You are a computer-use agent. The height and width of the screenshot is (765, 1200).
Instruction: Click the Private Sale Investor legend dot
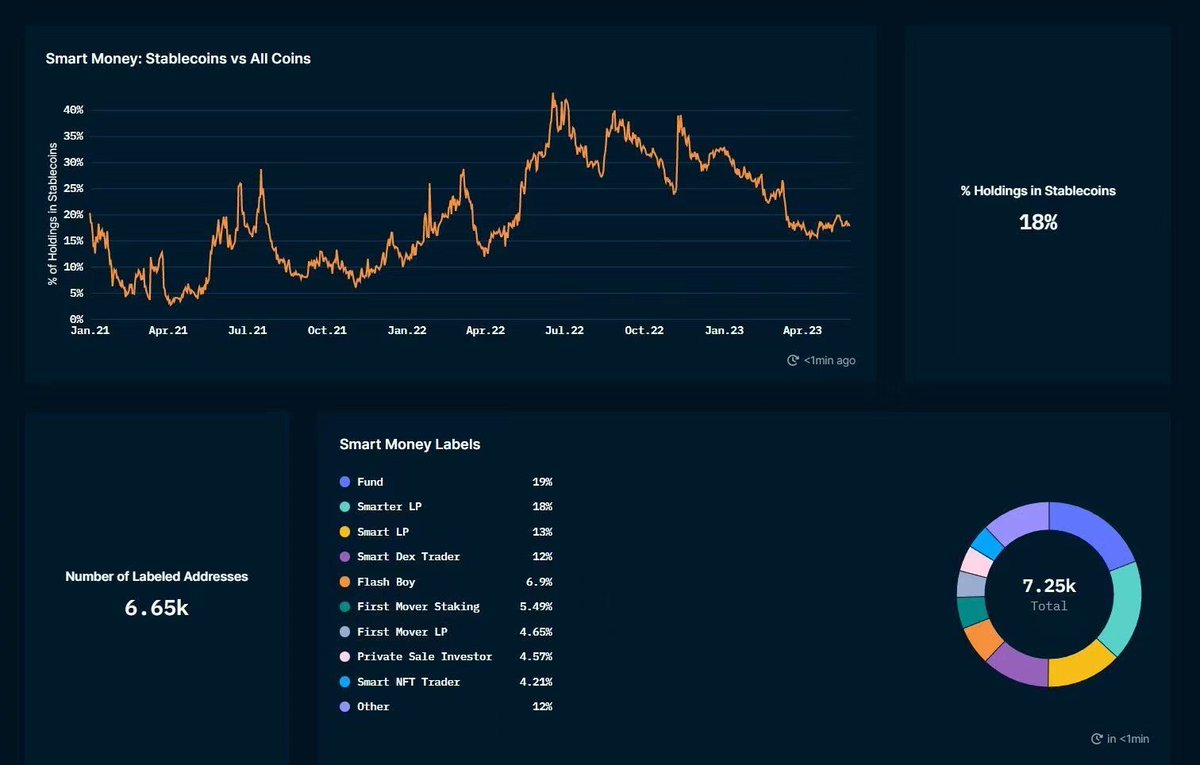(345, 657)
